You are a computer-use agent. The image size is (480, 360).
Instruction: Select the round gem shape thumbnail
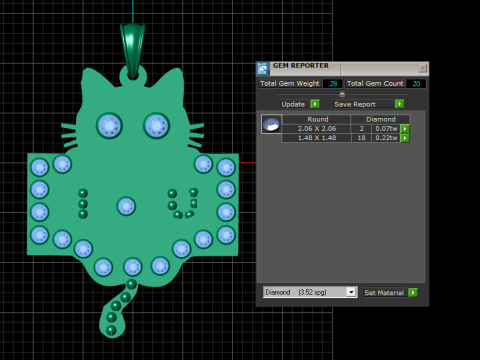(x=271, y=124)
